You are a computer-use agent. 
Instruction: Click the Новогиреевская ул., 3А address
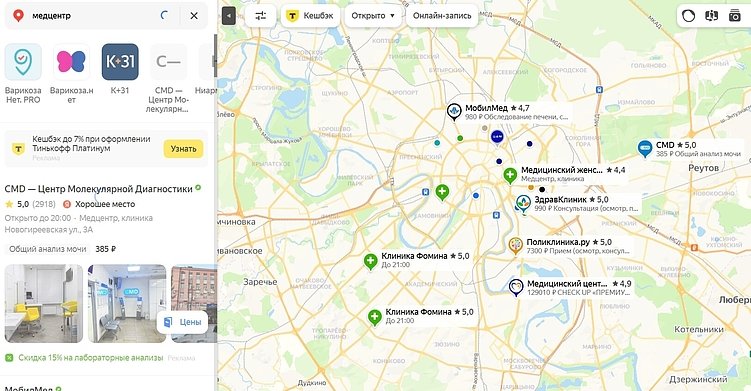[x=49, y=230]
